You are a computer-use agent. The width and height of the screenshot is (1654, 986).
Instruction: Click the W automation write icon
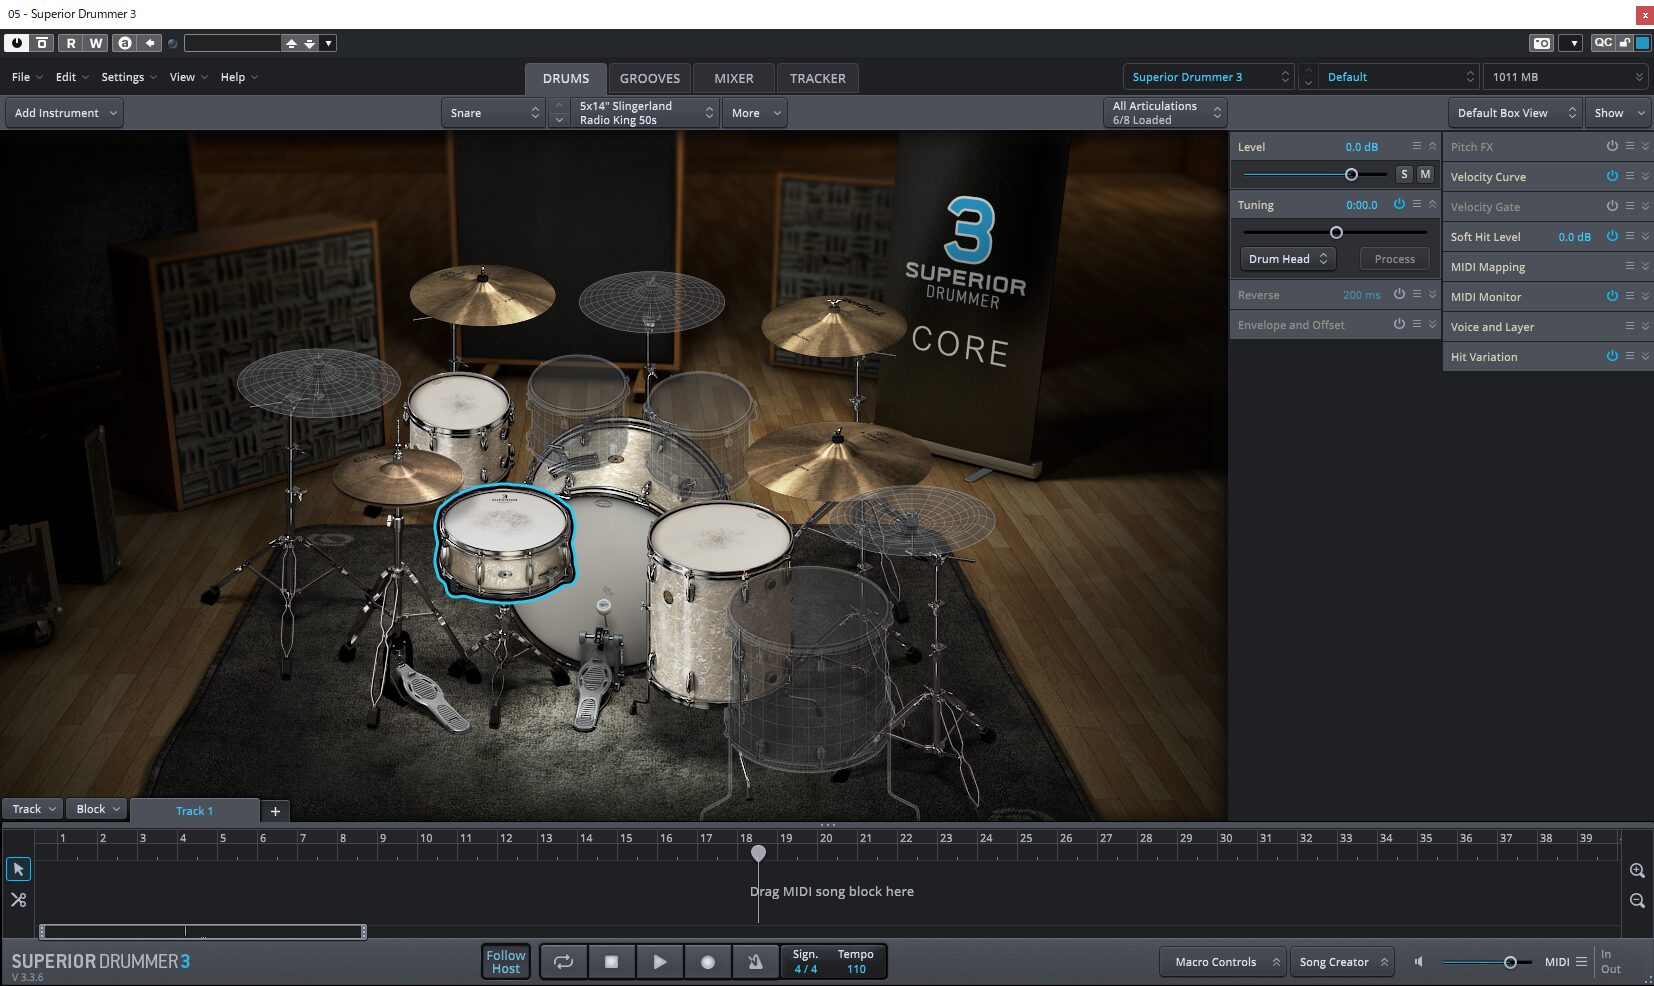point(96,43)
